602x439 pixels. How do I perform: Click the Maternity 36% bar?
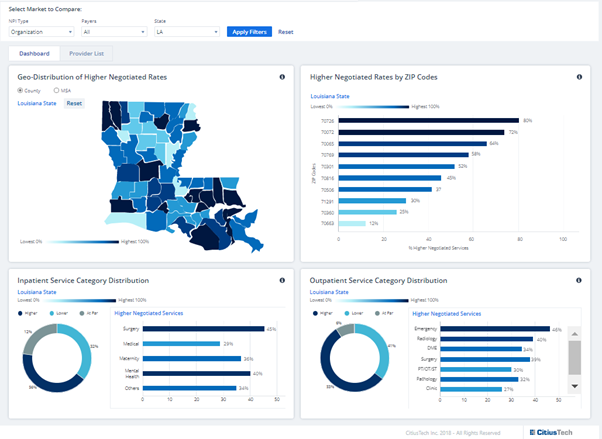coord(192,358)
